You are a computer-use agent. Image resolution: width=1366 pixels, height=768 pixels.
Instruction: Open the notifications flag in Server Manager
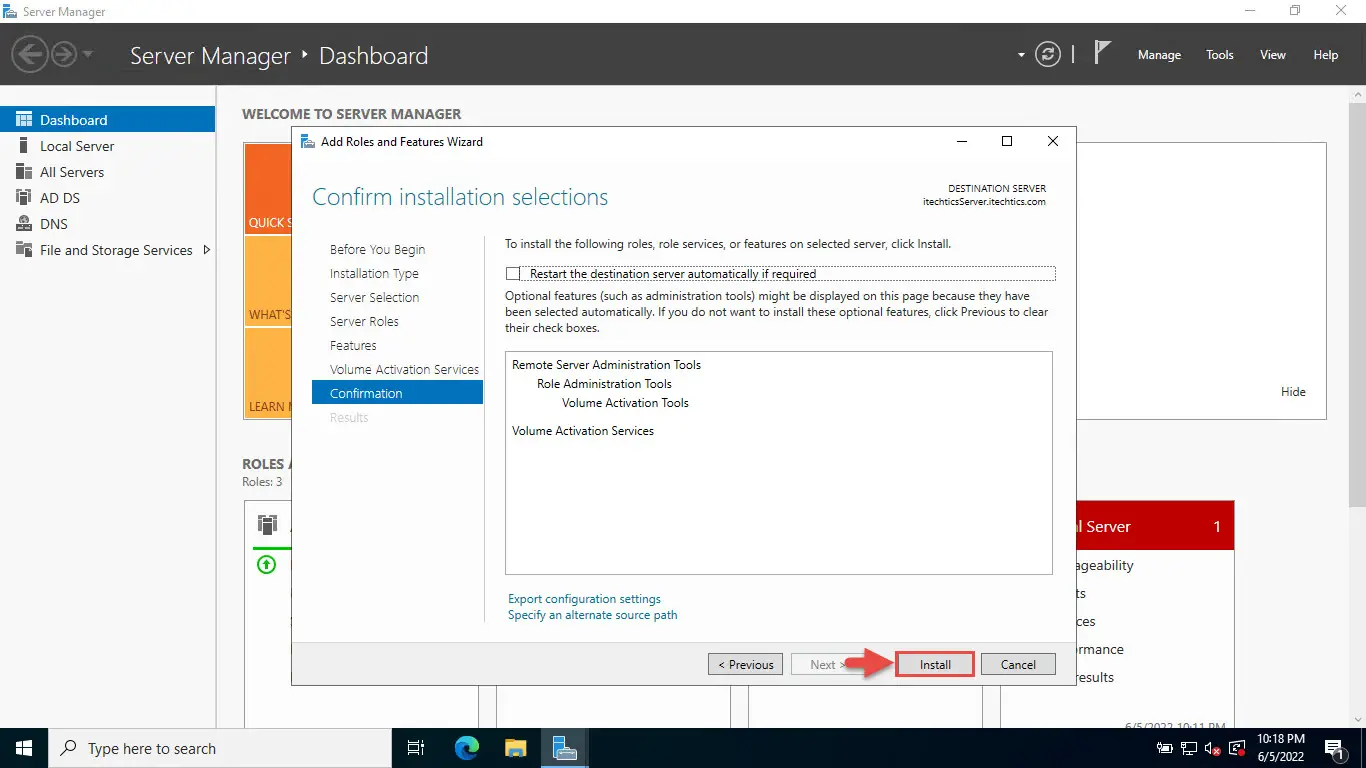coord(1102,54)
